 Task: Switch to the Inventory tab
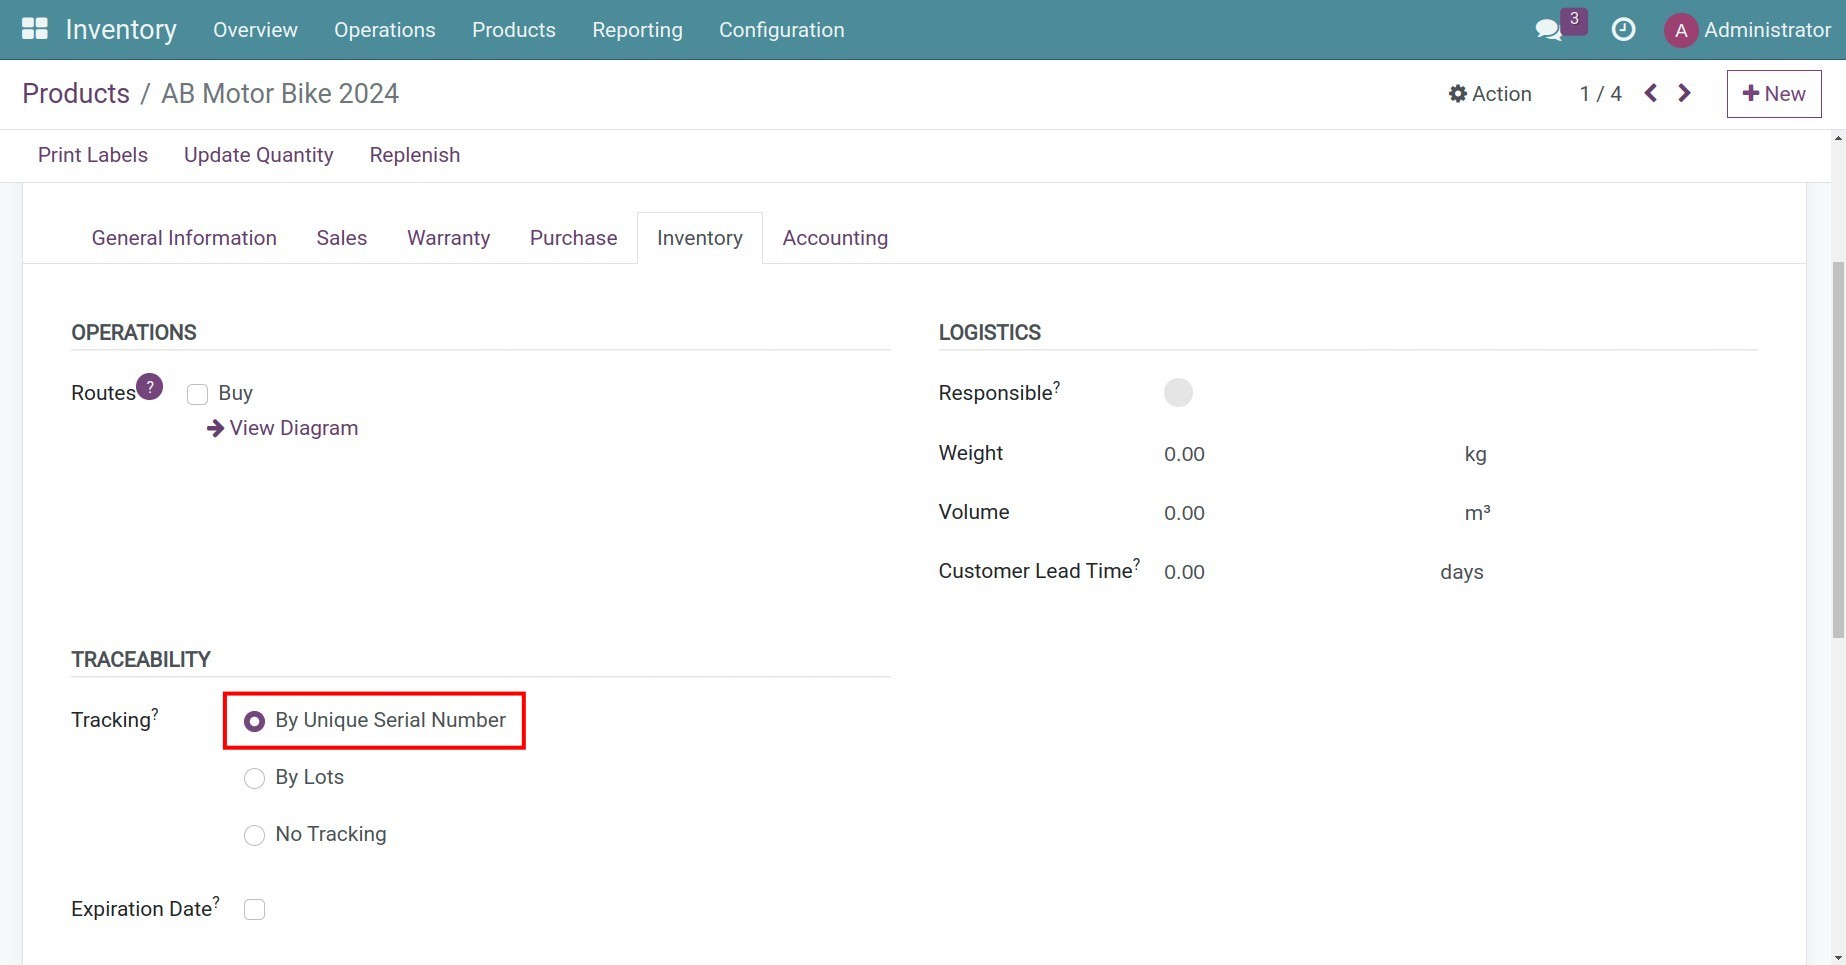click(x=700, y=238)
